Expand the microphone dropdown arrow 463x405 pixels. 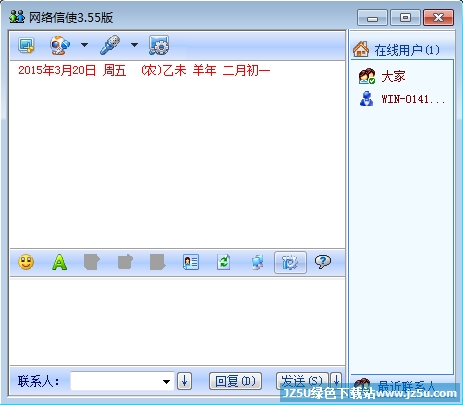point(134,45)
